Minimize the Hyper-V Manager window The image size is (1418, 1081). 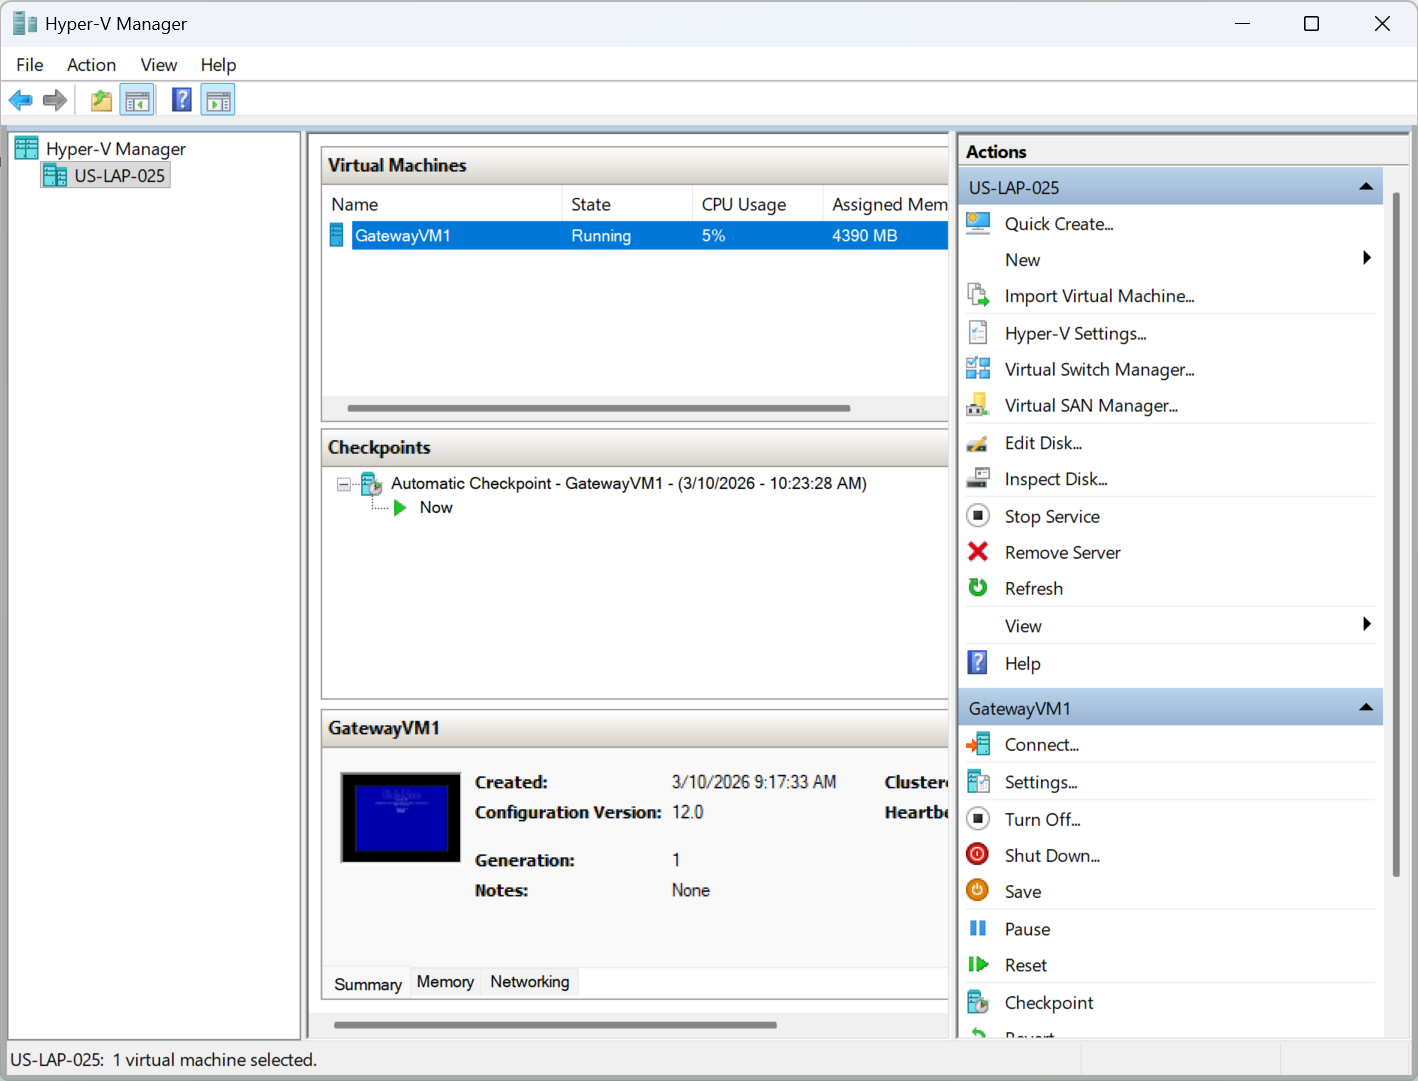tap(1243, 24)
